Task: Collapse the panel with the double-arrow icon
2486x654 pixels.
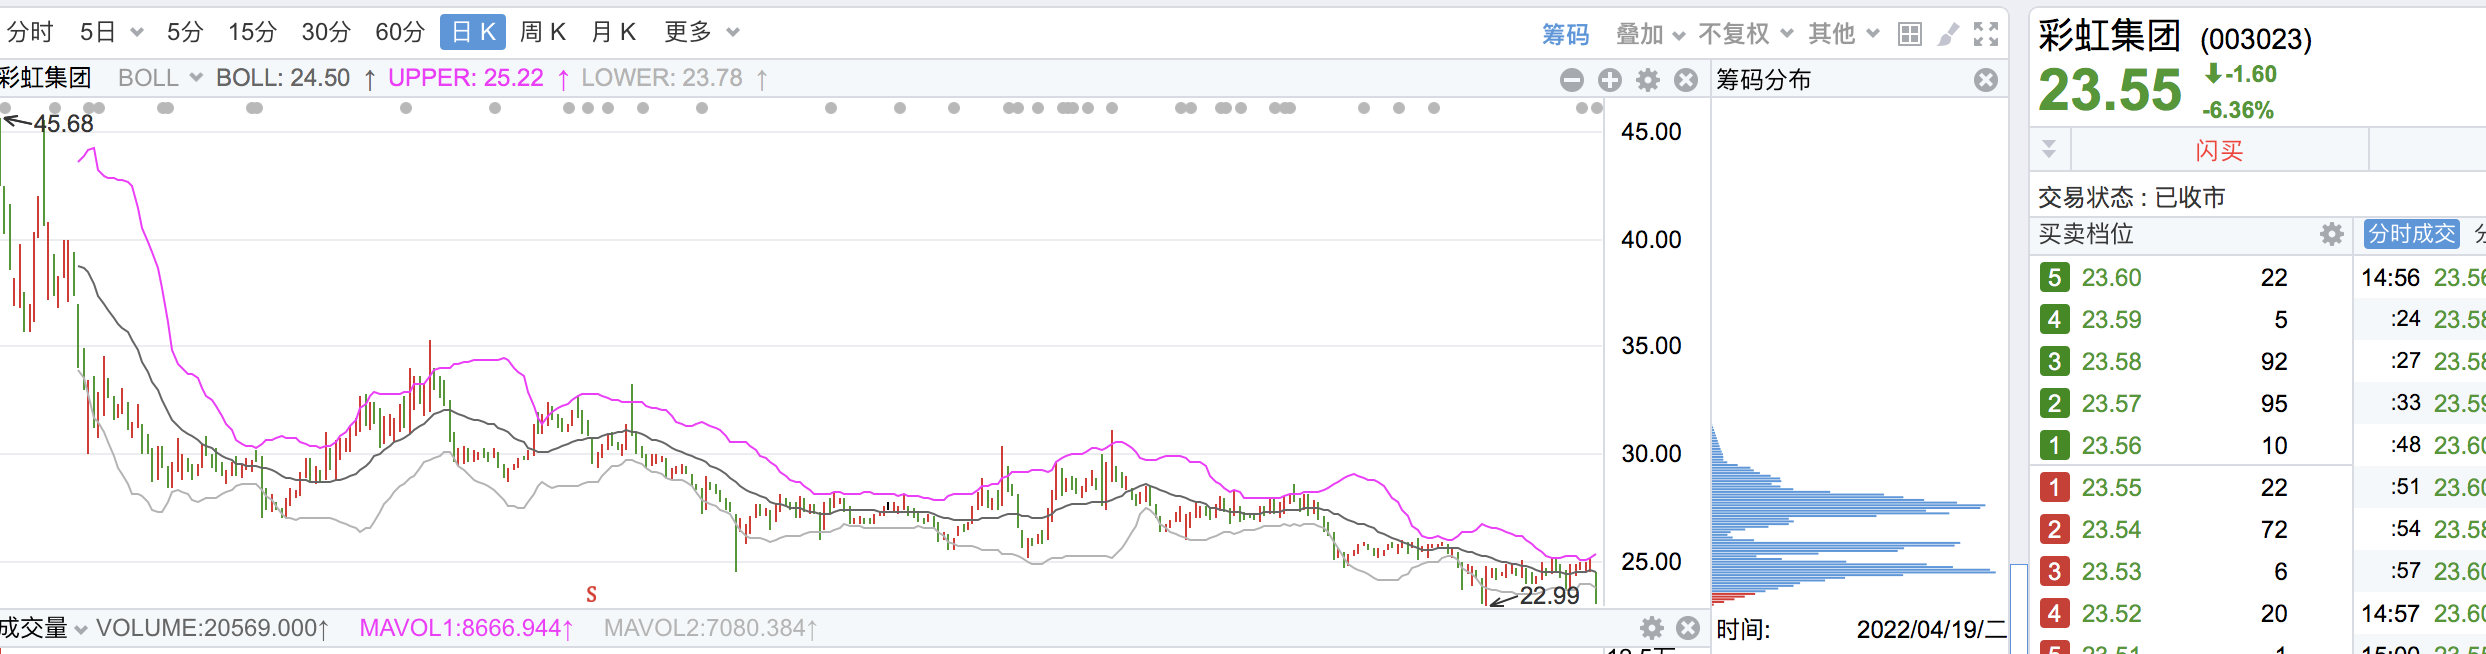Action: click(2049, 149)
